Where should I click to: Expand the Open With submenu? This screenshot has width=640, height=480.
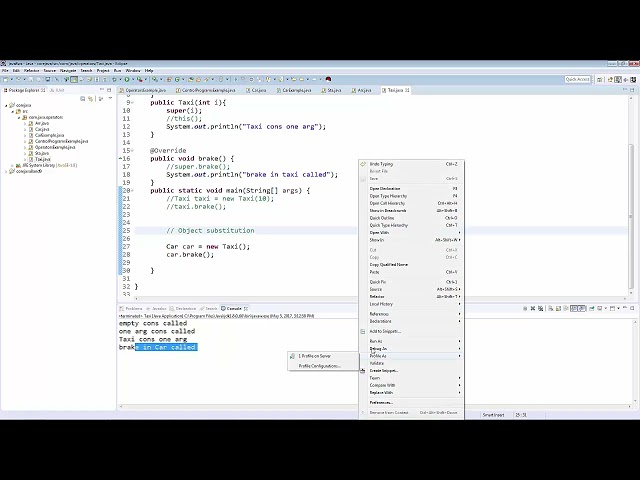[411, 233]
